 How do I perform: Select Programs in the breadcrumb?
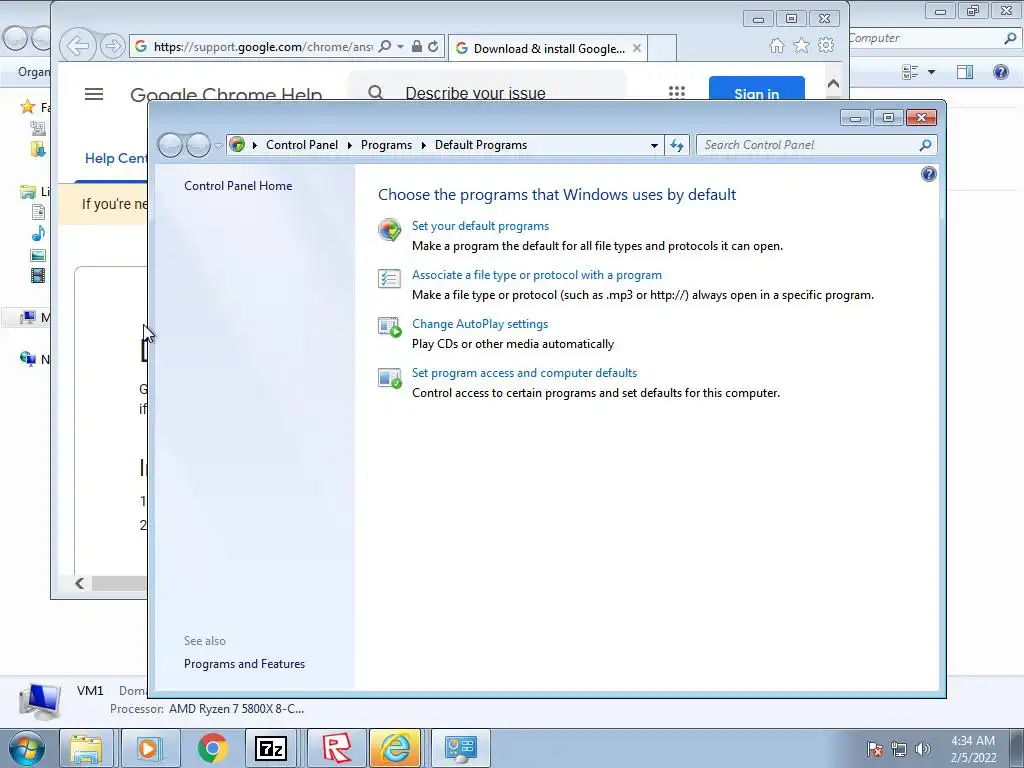pos(386,145)
